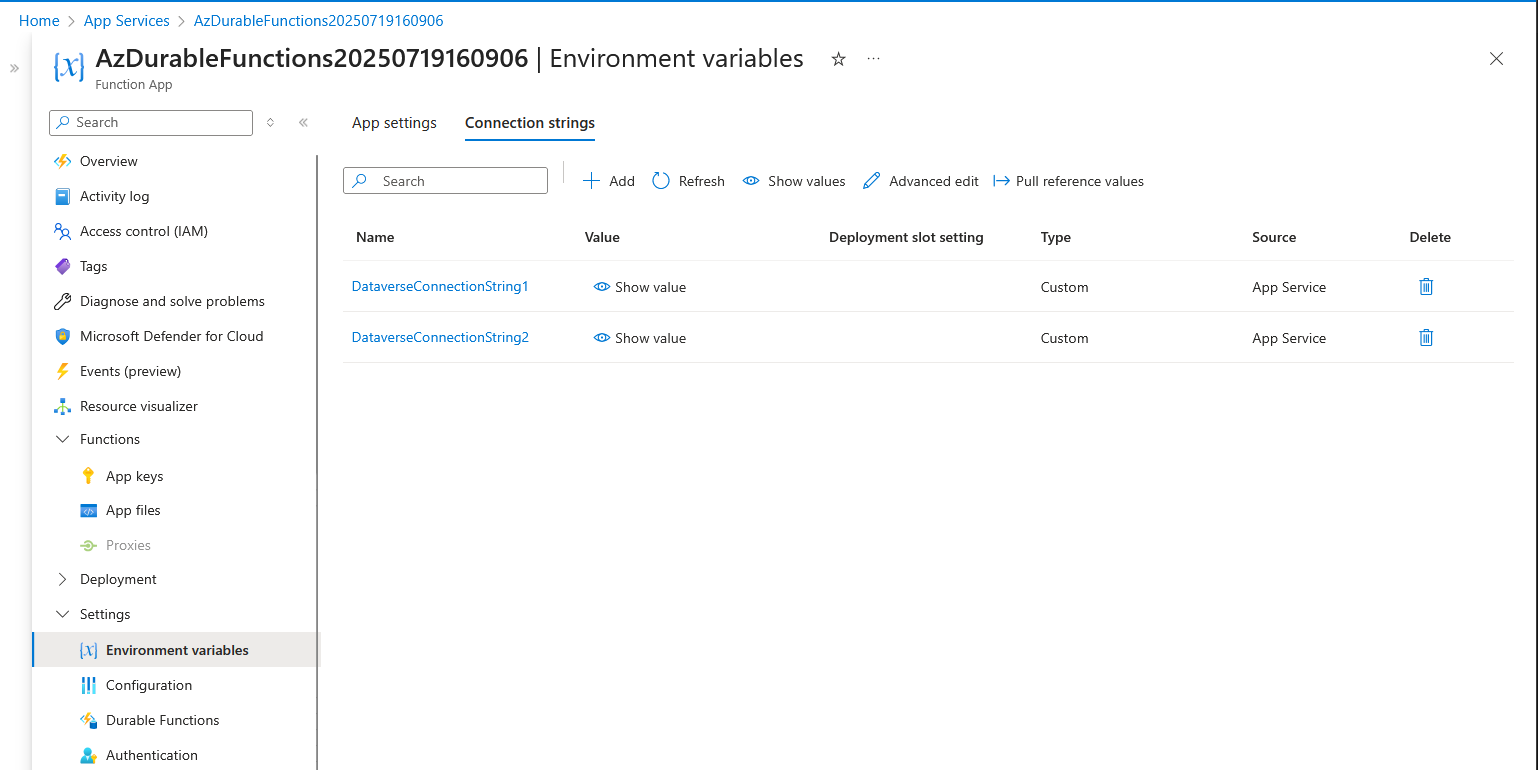Click the Source column header

pos(1274,237)
